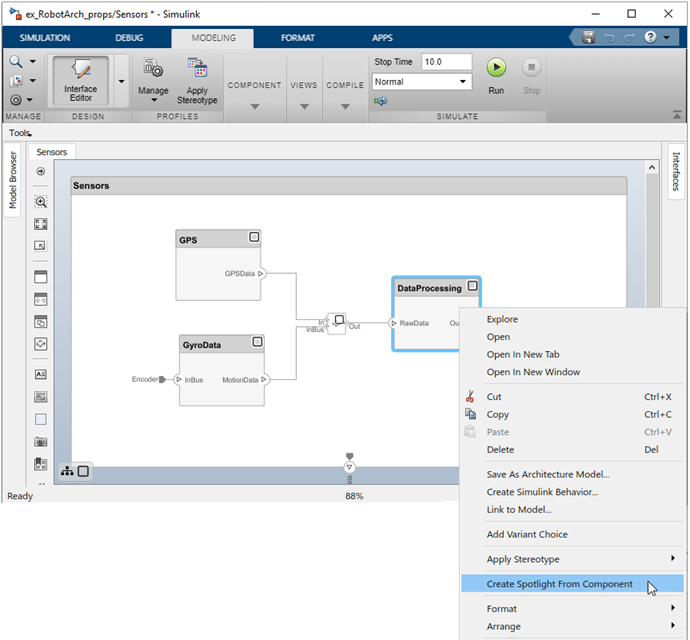Select Copy in the context menu

[573, 415]
